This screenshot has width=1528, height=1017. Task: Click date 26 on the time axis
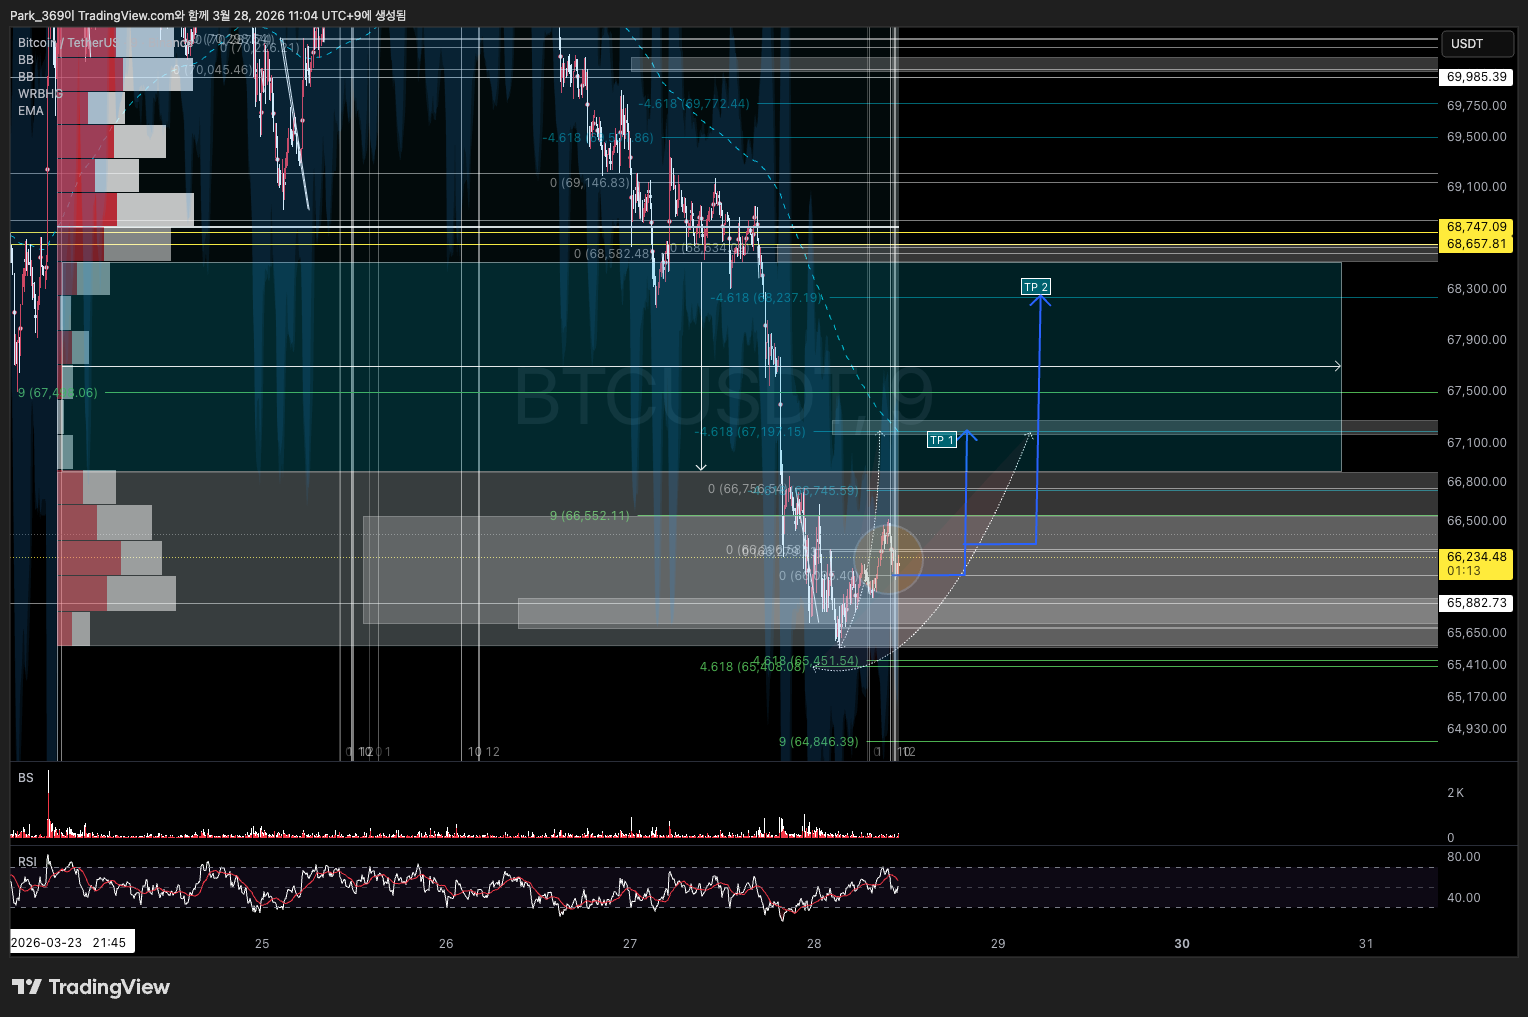click(x=446, y=943)
